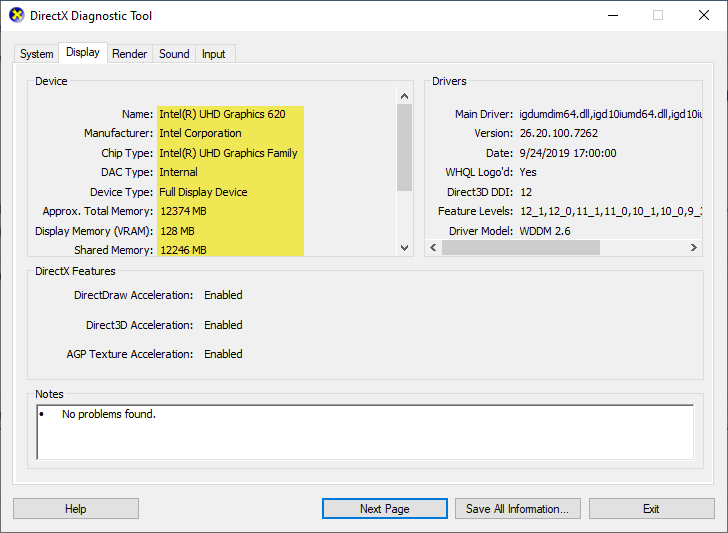This screenshot has height=533, width=728.
Task: Click shared memory value 12246 MB
Action: point(183,250)
